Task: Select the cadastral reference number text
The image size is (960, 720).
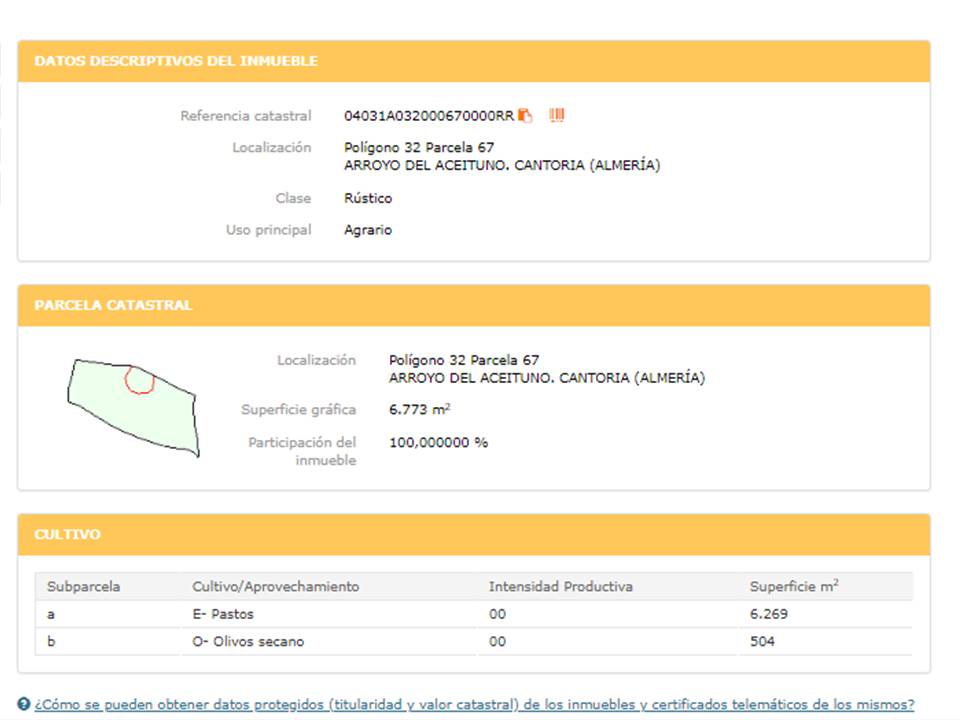Action: click(x=428, y=116)
